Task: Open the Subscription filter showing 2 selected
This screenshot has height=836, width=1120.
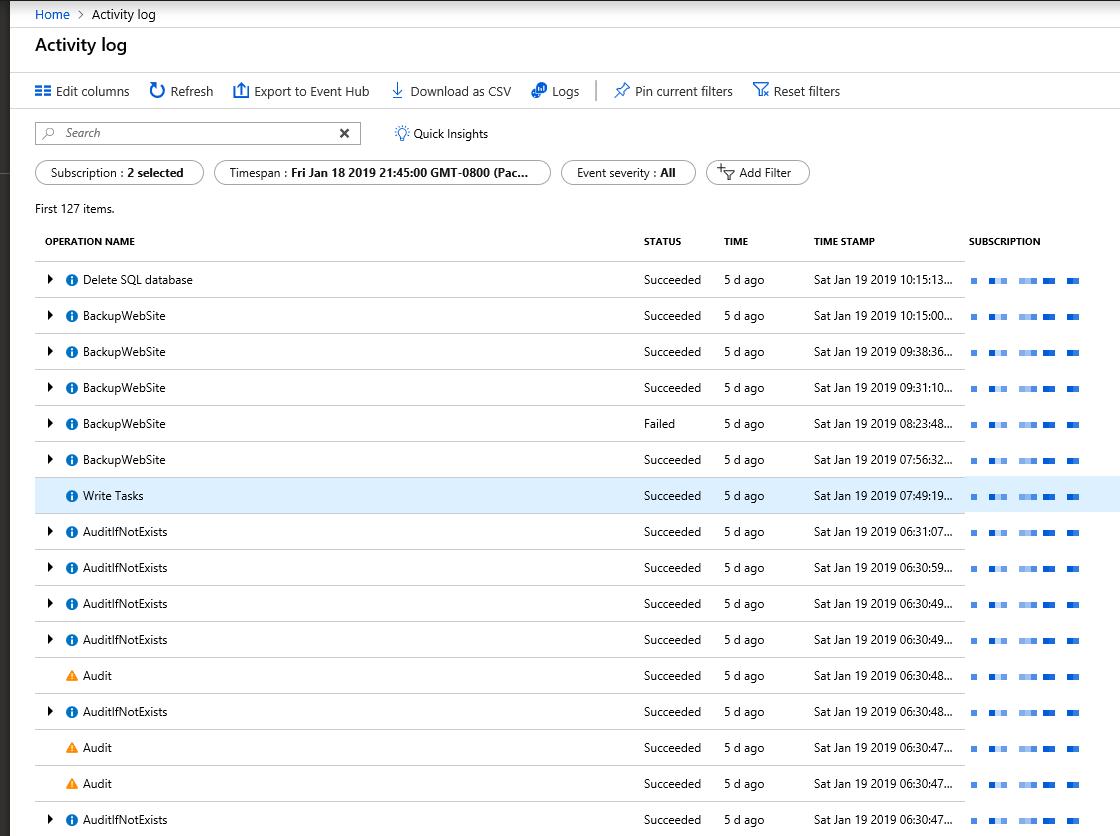Action: [x=119, y=172]
